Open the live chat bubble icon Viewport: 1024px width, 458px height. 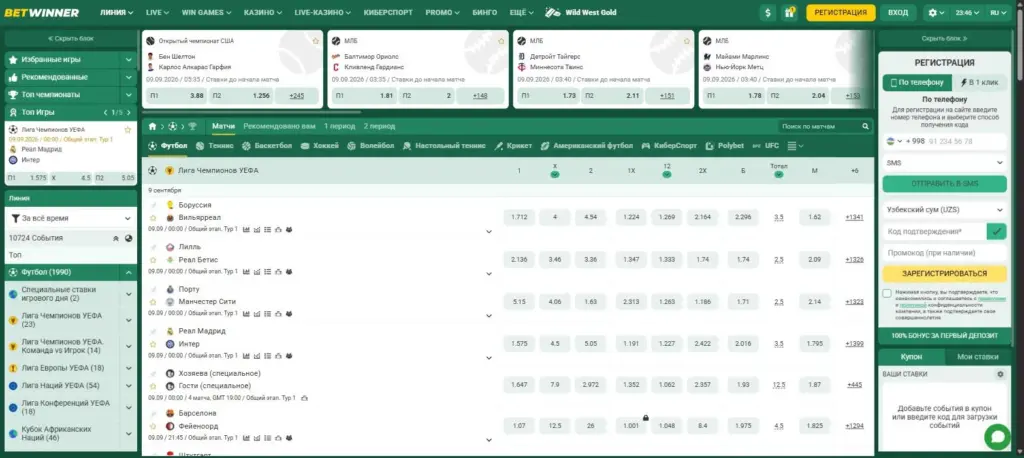[997, 437]
